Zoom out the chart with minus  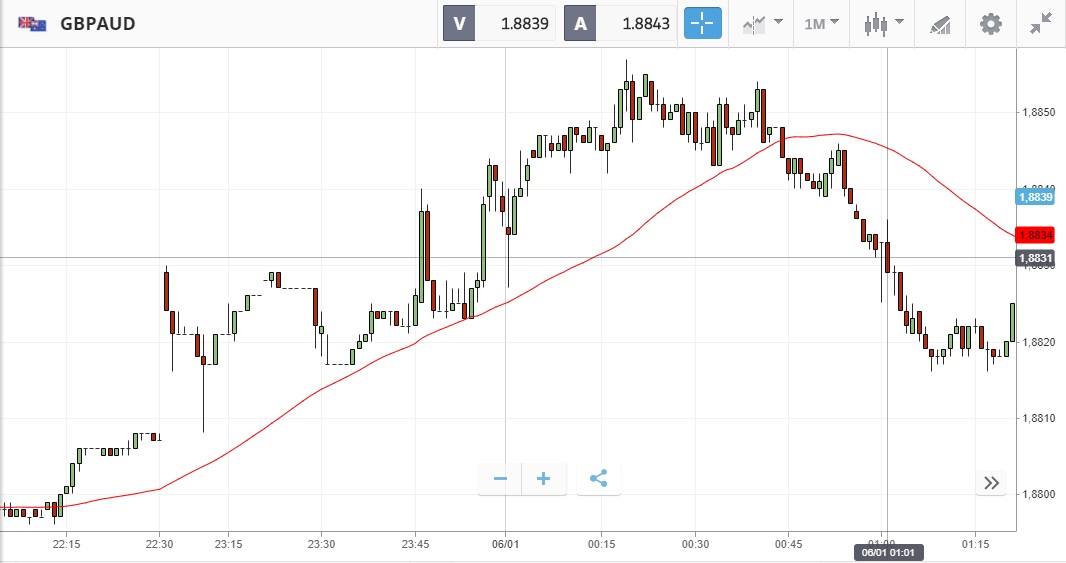[500, 479]
